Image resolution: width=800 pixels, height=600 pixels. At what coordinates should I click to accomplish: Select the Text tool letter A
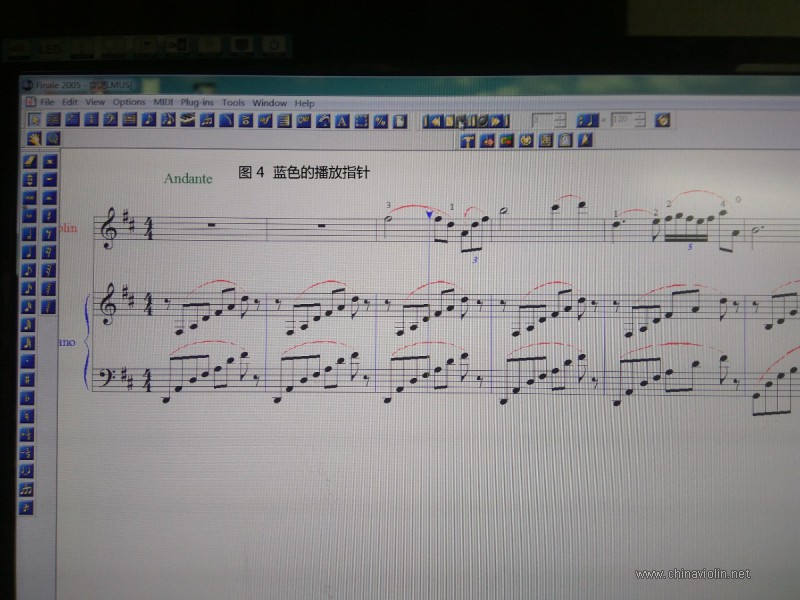[x=342, y=120]
